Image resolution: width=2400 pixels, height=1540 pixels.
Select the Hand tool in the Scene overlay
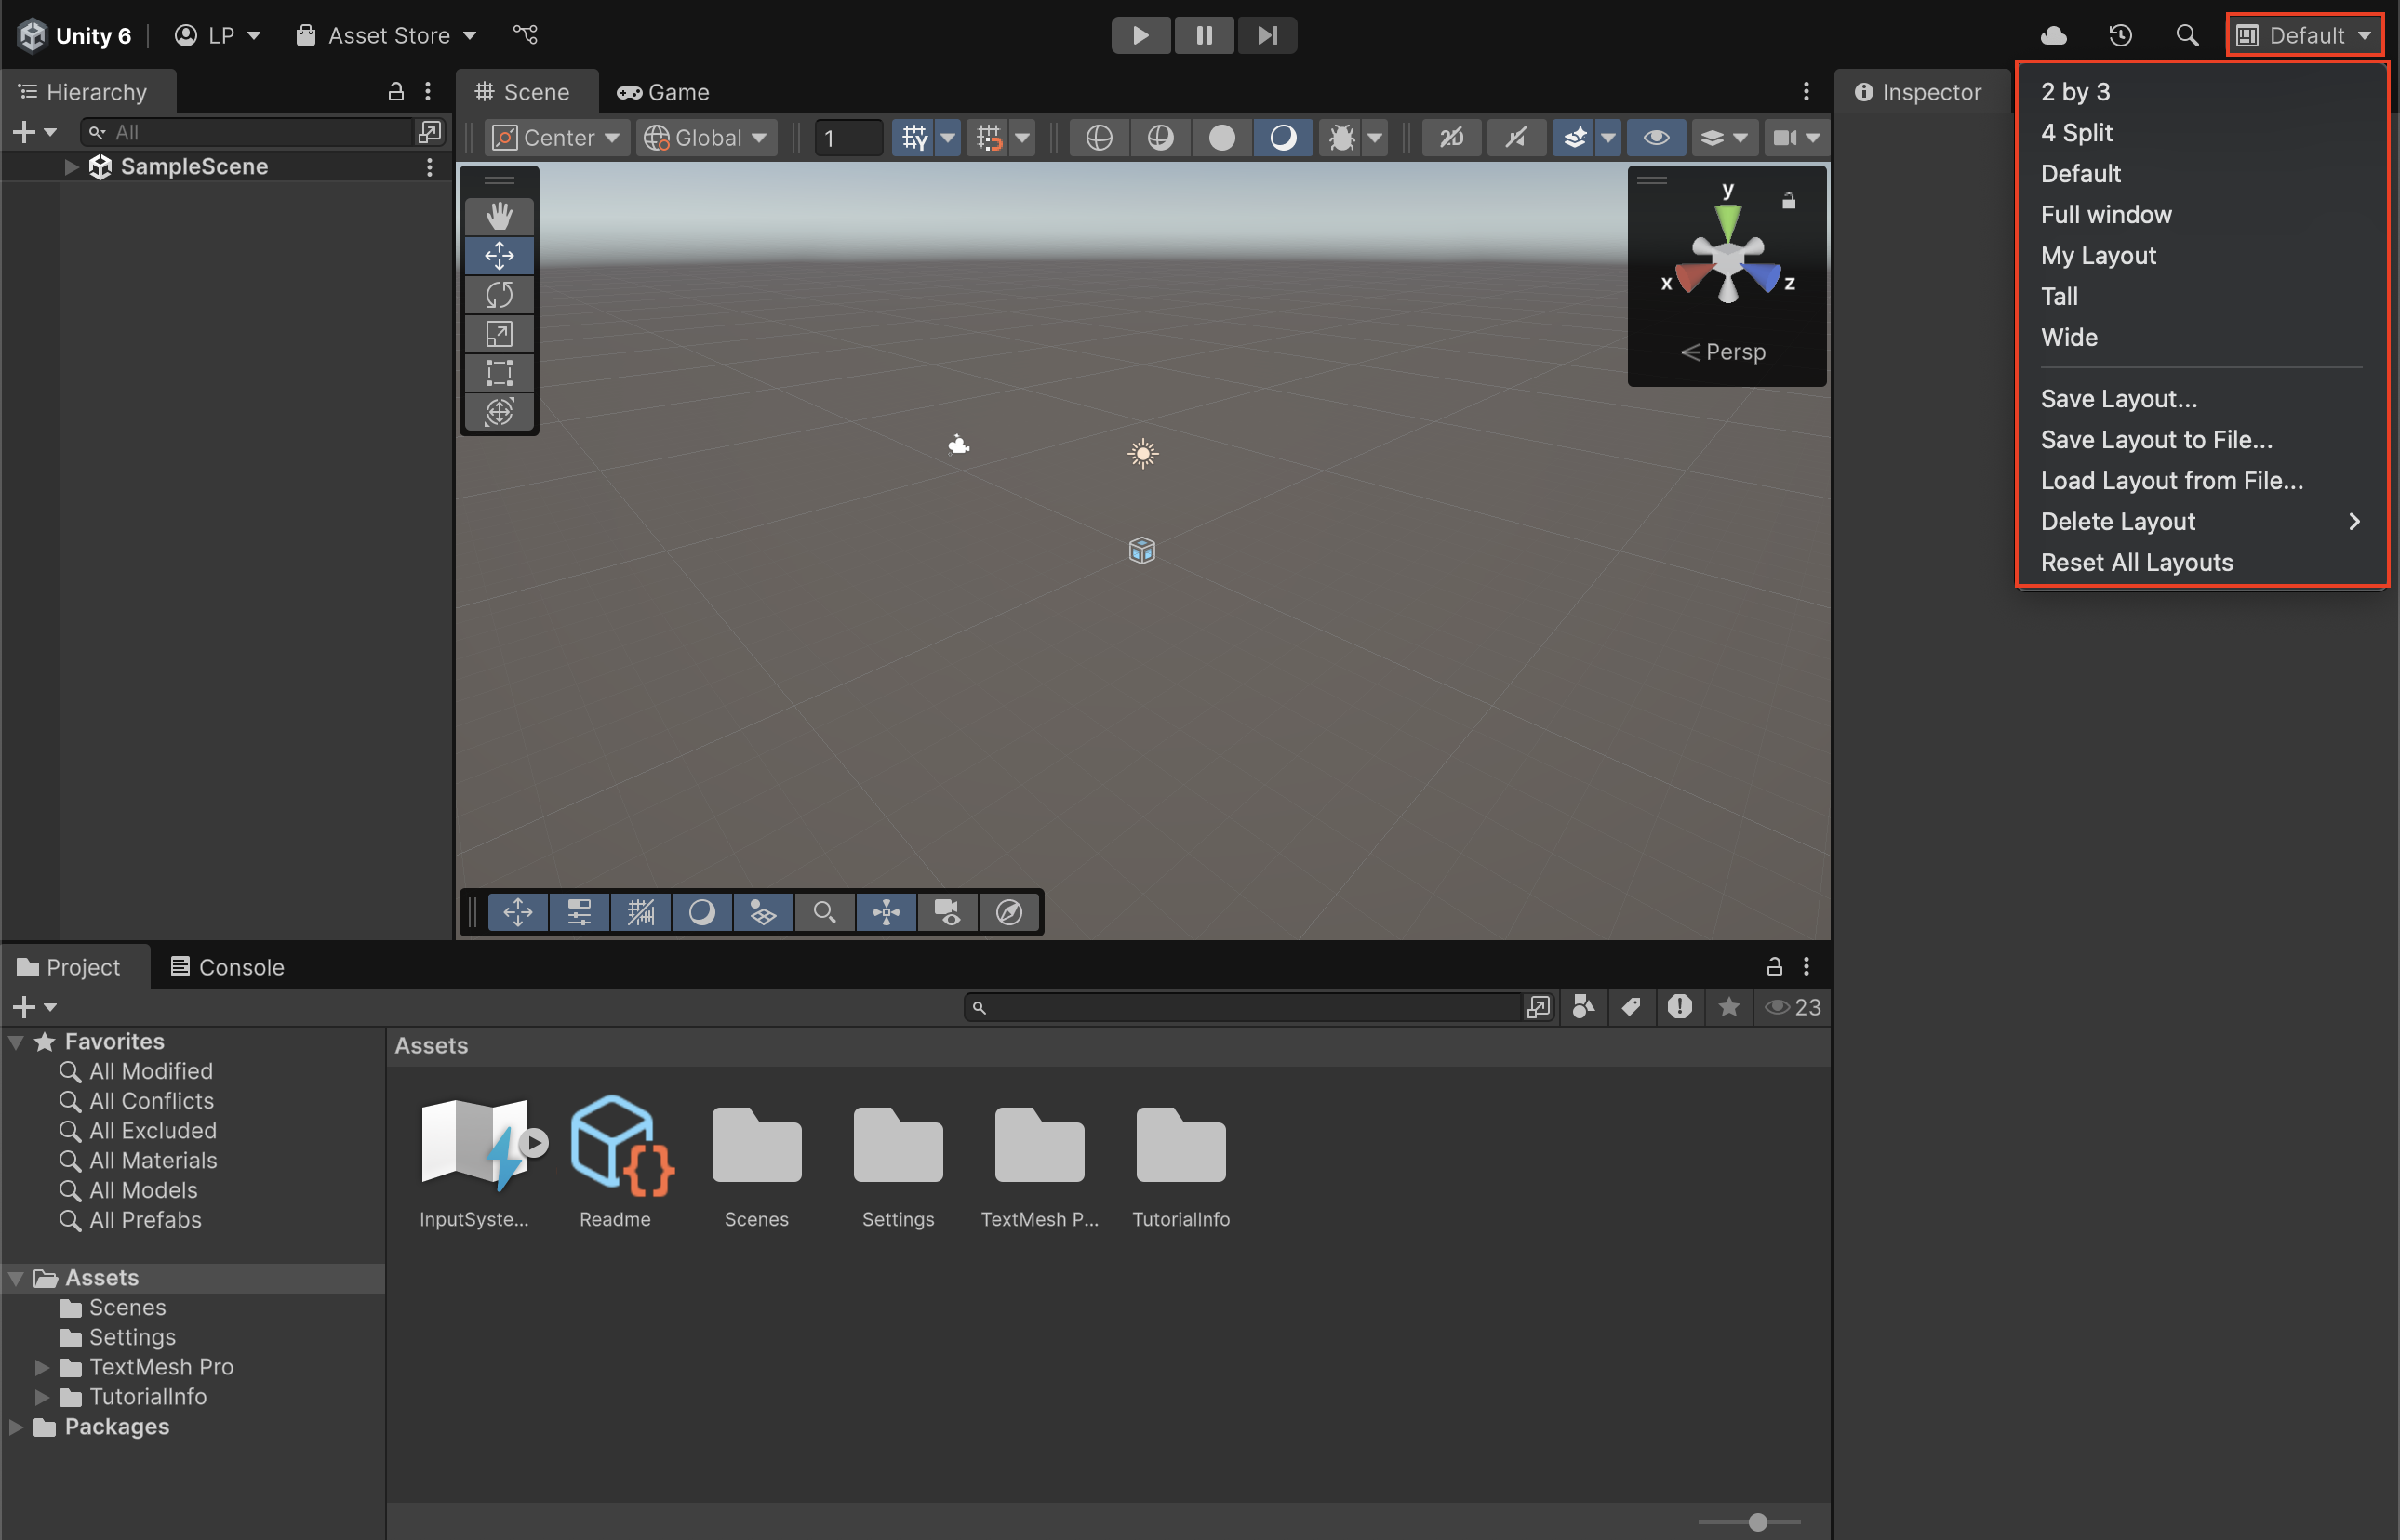coord(499,215)
